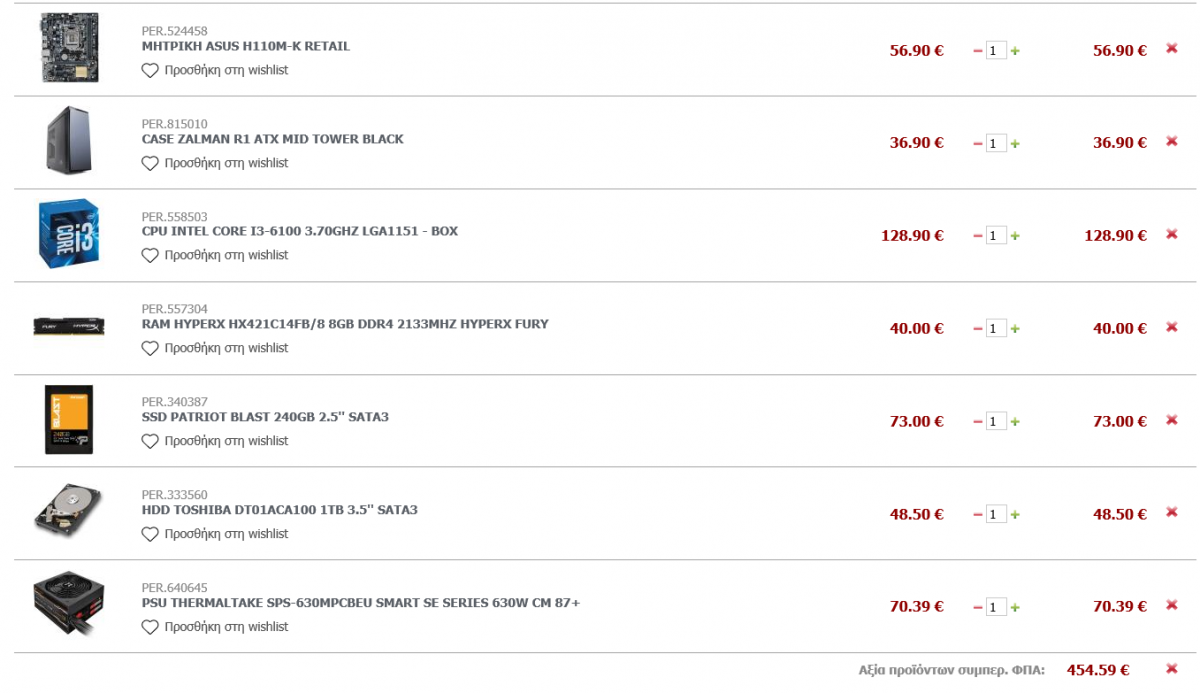Click the minus sign for Zalman case quantity
1200x693 pixels.
(978, 144)
